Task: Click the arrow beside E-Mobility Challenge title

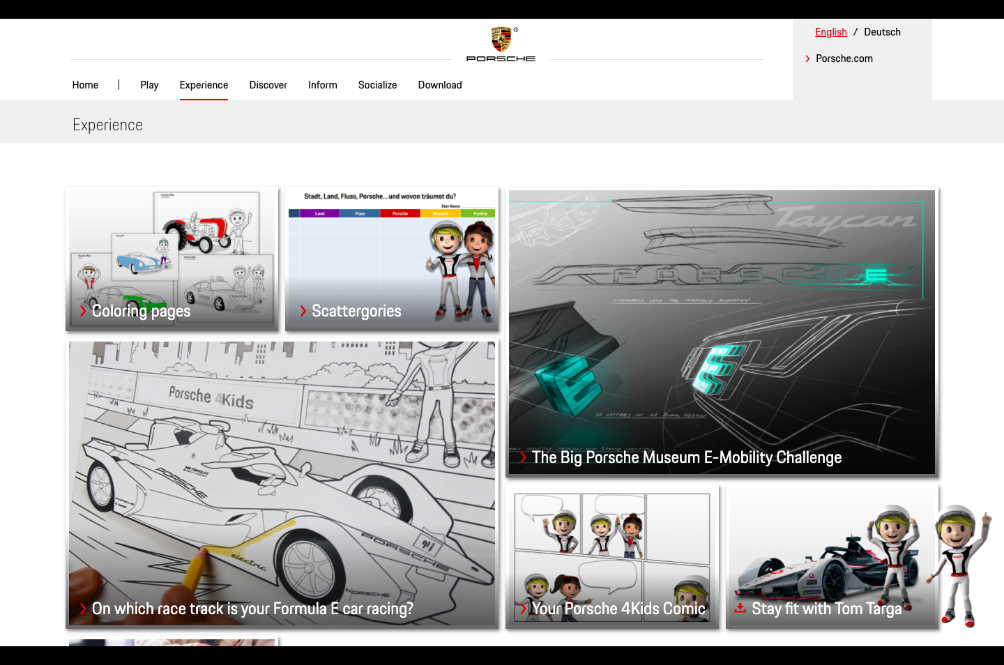Action: 523,457
